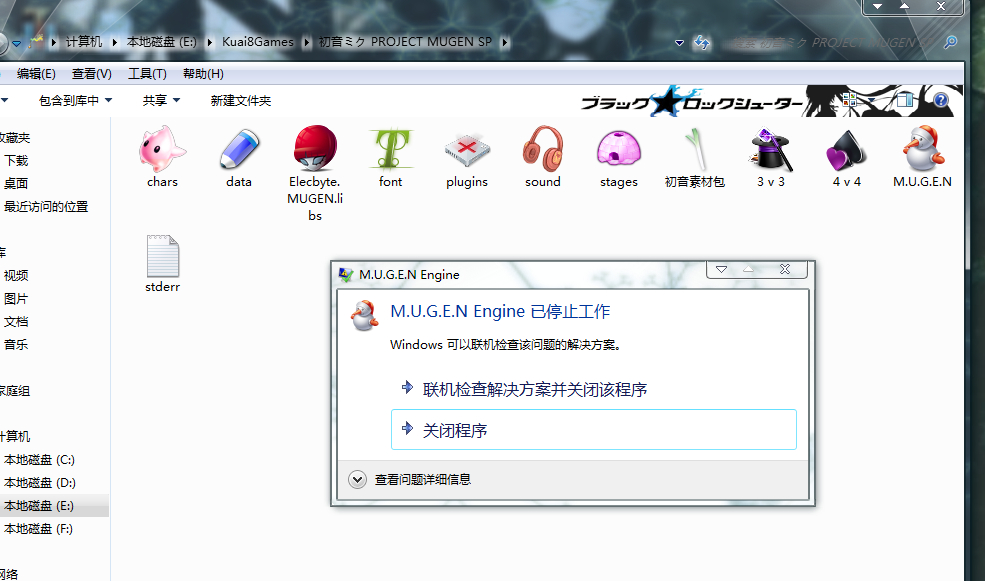
Task: Open 图片 library in sidebar
Action: point(16,299)
